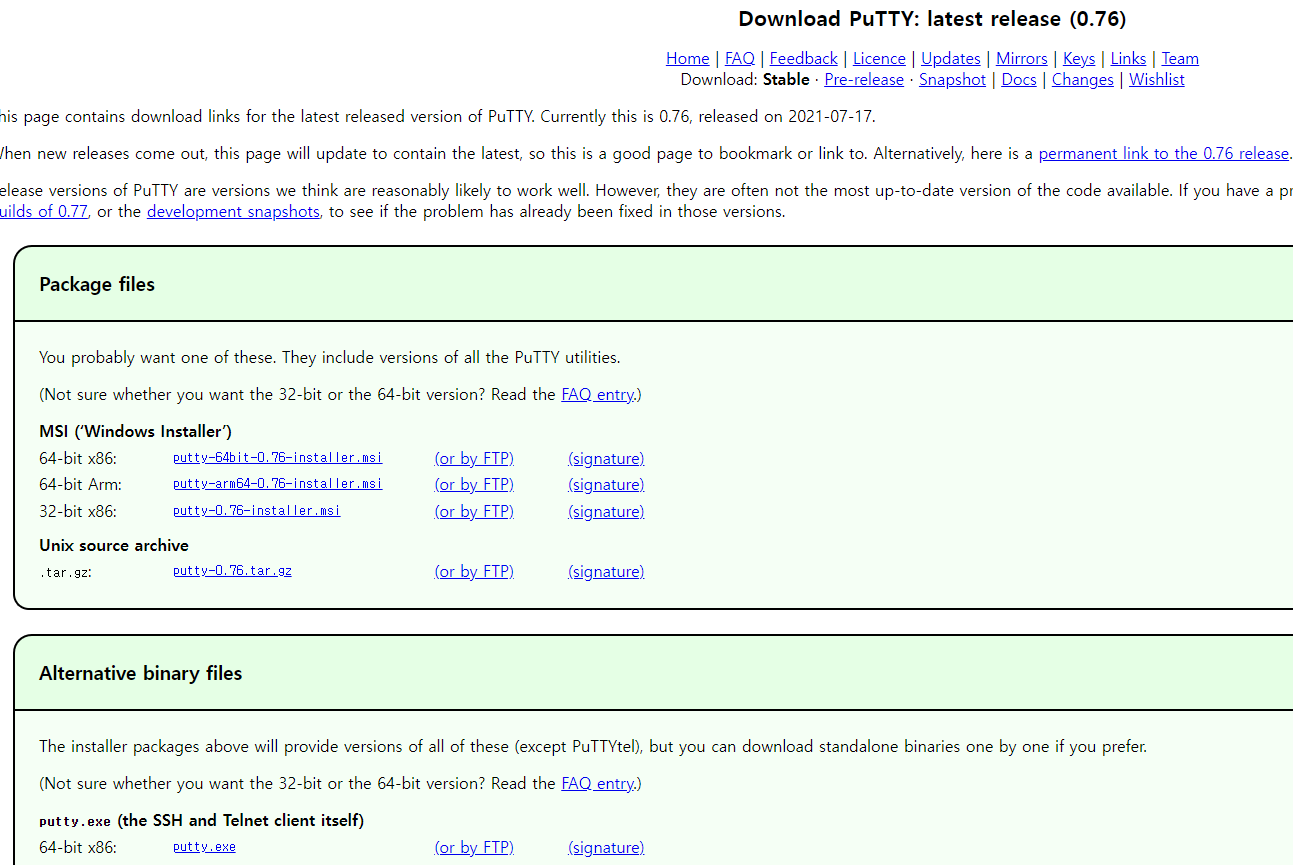The width and height of the screenshot is (1293, 865).
Task: Open the Docs link
Action: 1019,79
